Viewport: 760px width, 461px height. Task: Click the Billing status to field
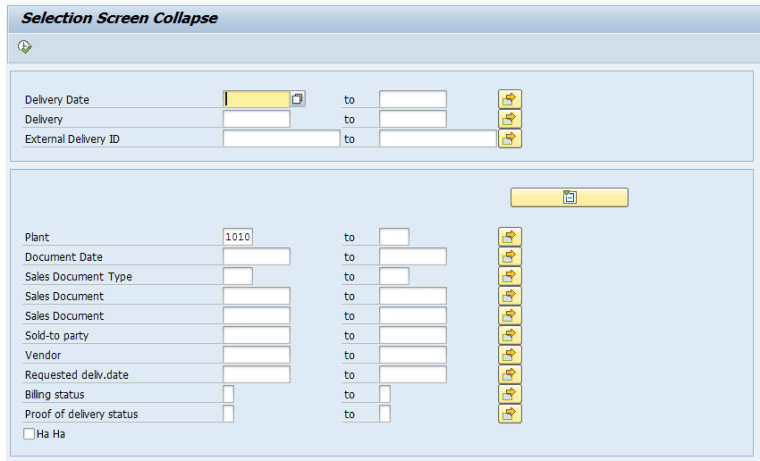coord(385,394)
